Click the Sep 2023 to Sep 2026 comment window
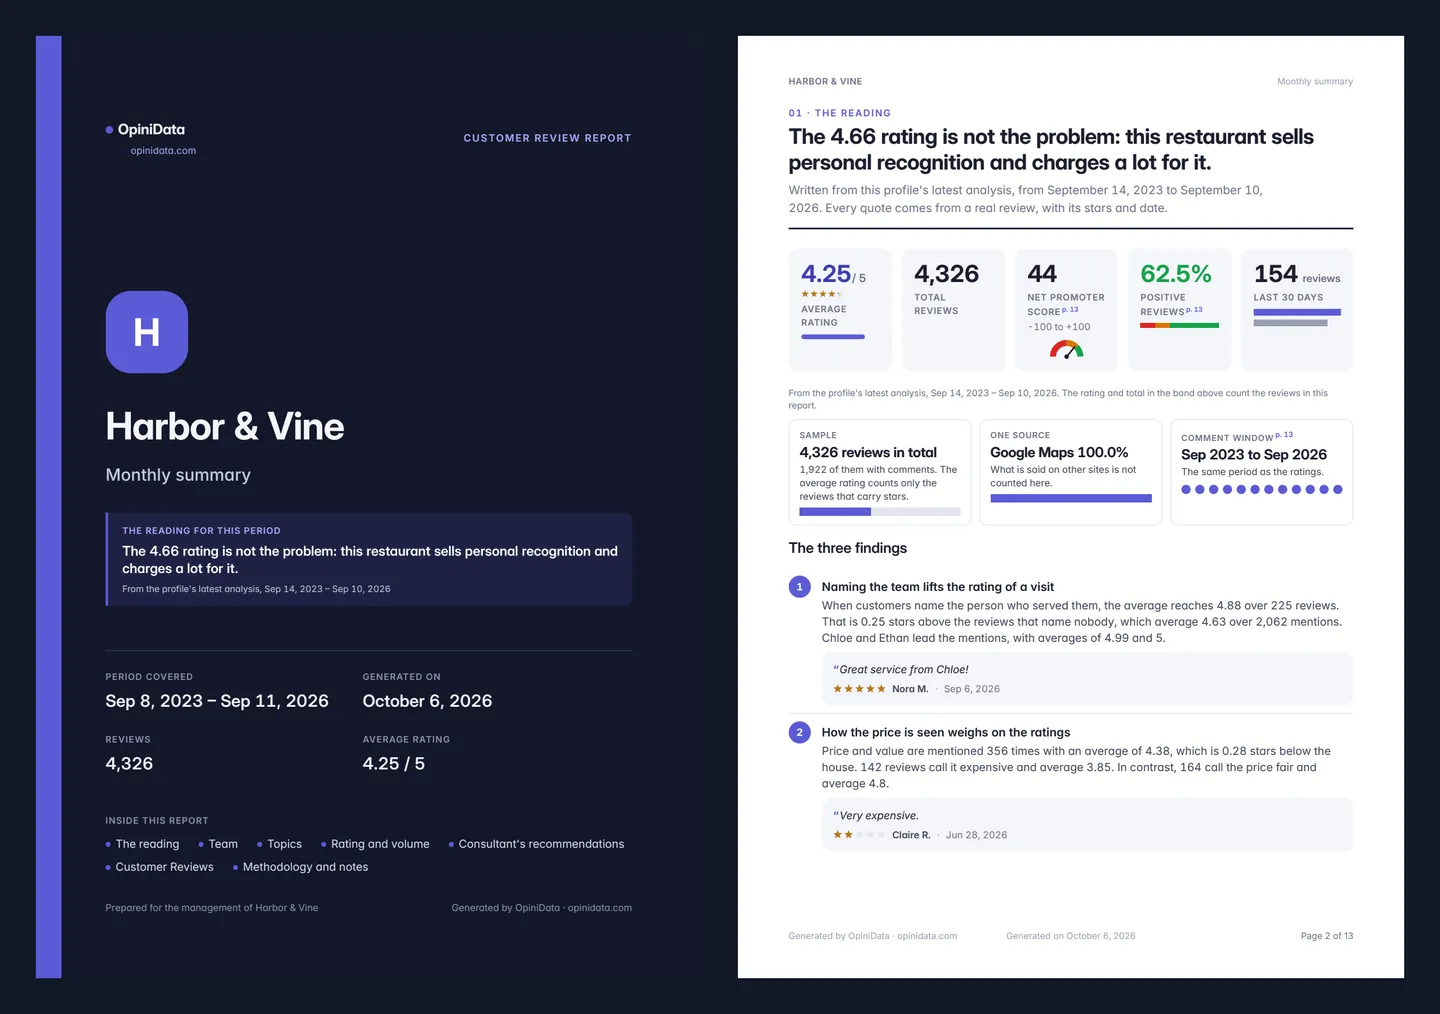 (x=1254, y=455)
